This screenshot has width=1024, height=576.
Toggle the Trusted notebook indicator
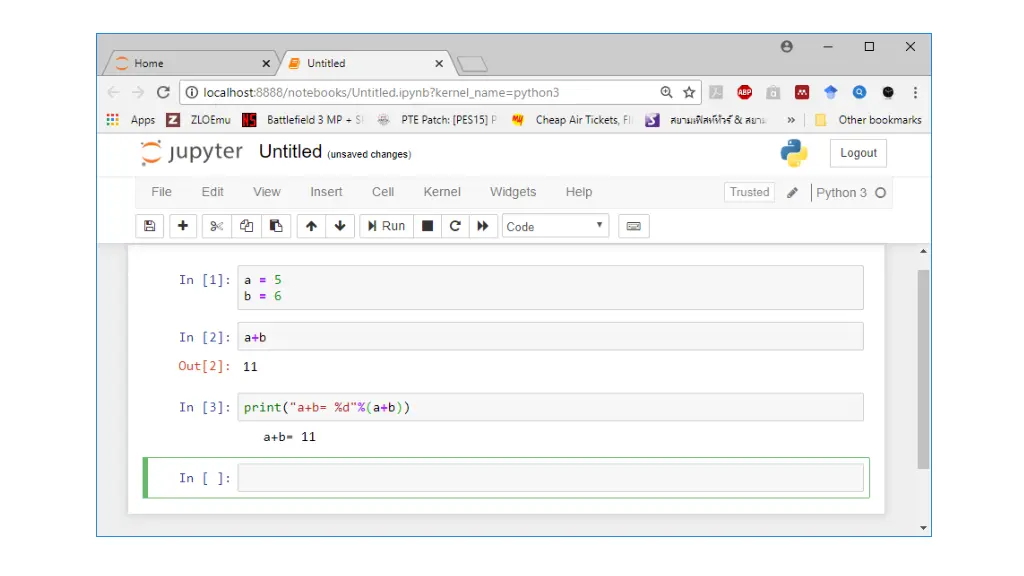coord(749,192)
